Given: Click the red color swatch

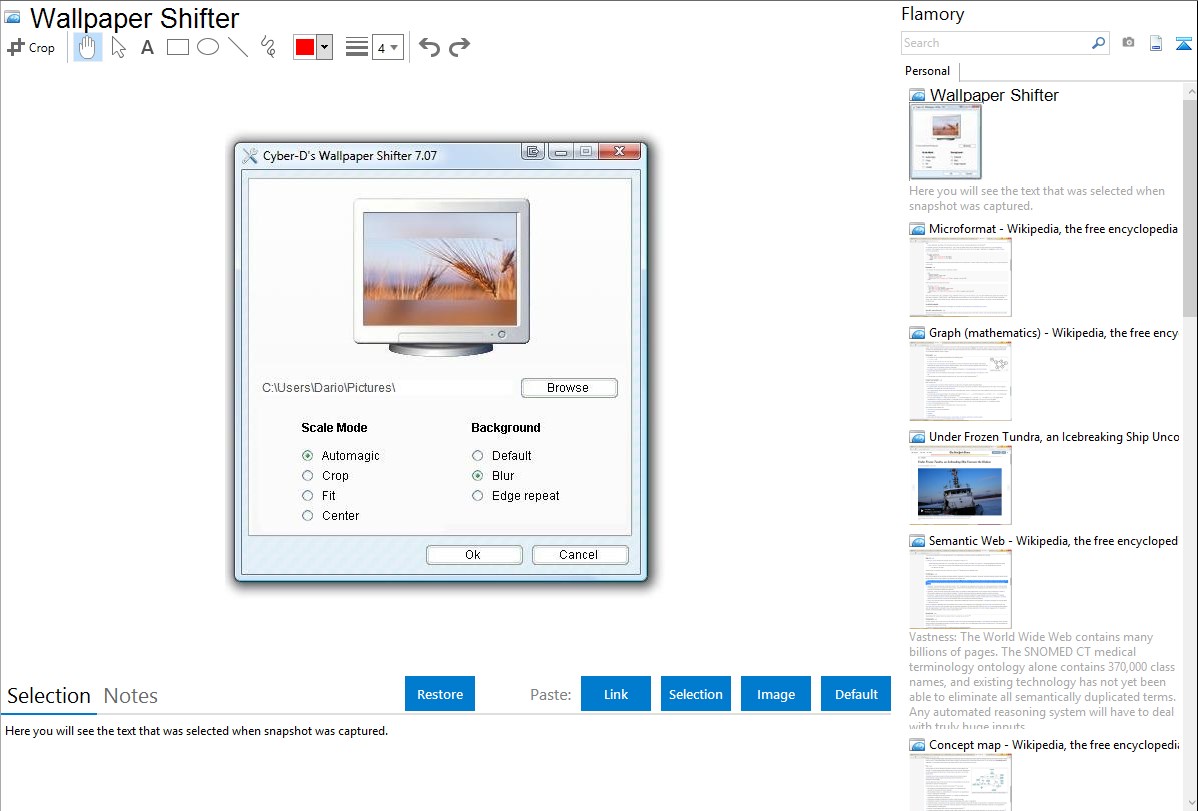Looking at the screenshot, I should click(x=305, y=47).
